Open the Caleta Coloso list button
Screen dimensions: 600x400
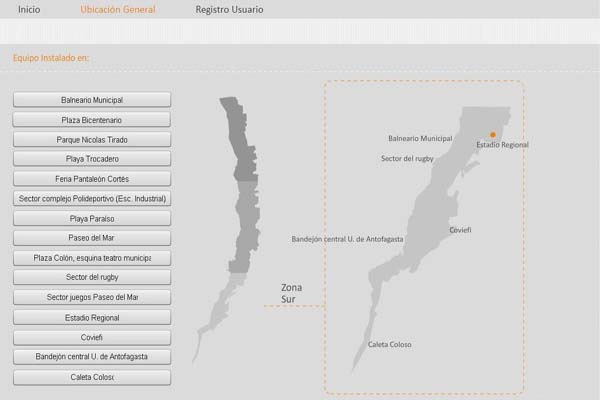(x=92, y=377)
